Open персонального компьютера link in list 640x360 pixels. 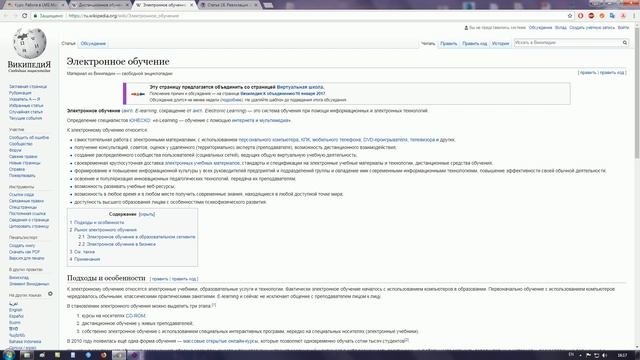coord(268,140)
